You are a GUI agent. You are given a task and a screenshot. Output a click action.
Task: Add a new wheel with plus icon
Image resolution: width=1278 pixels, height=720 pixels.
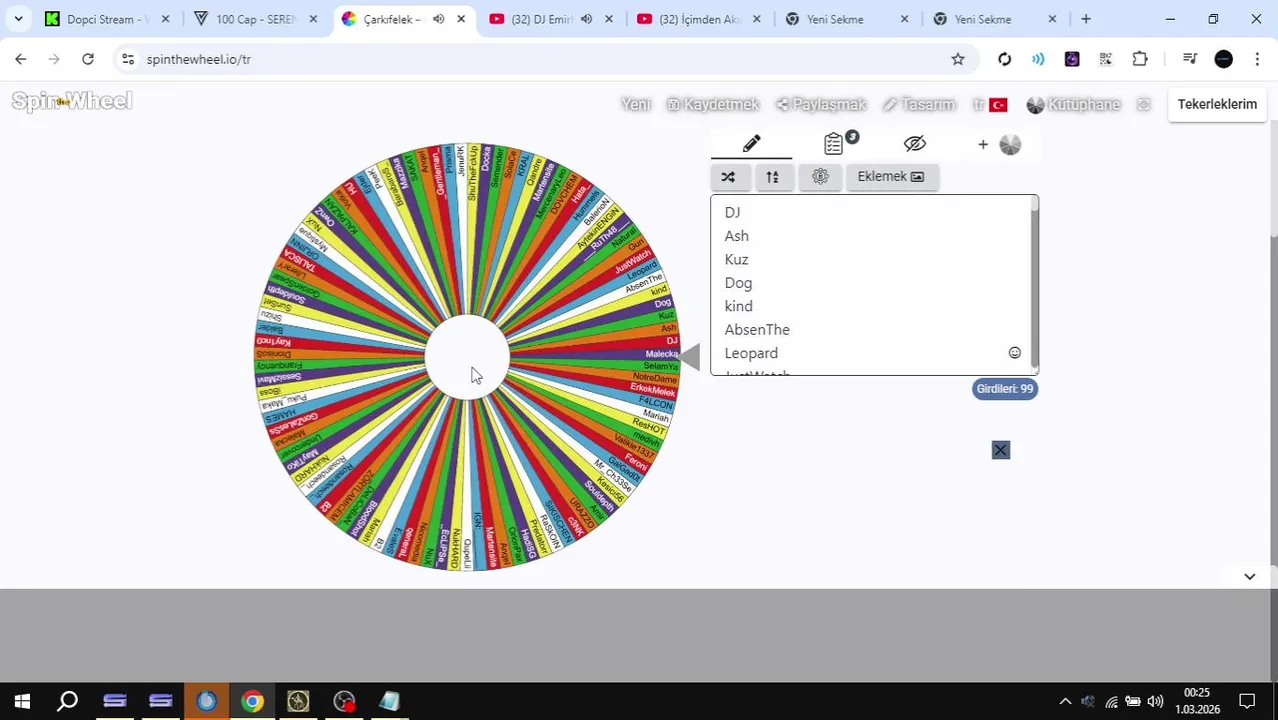pos(983,145)
